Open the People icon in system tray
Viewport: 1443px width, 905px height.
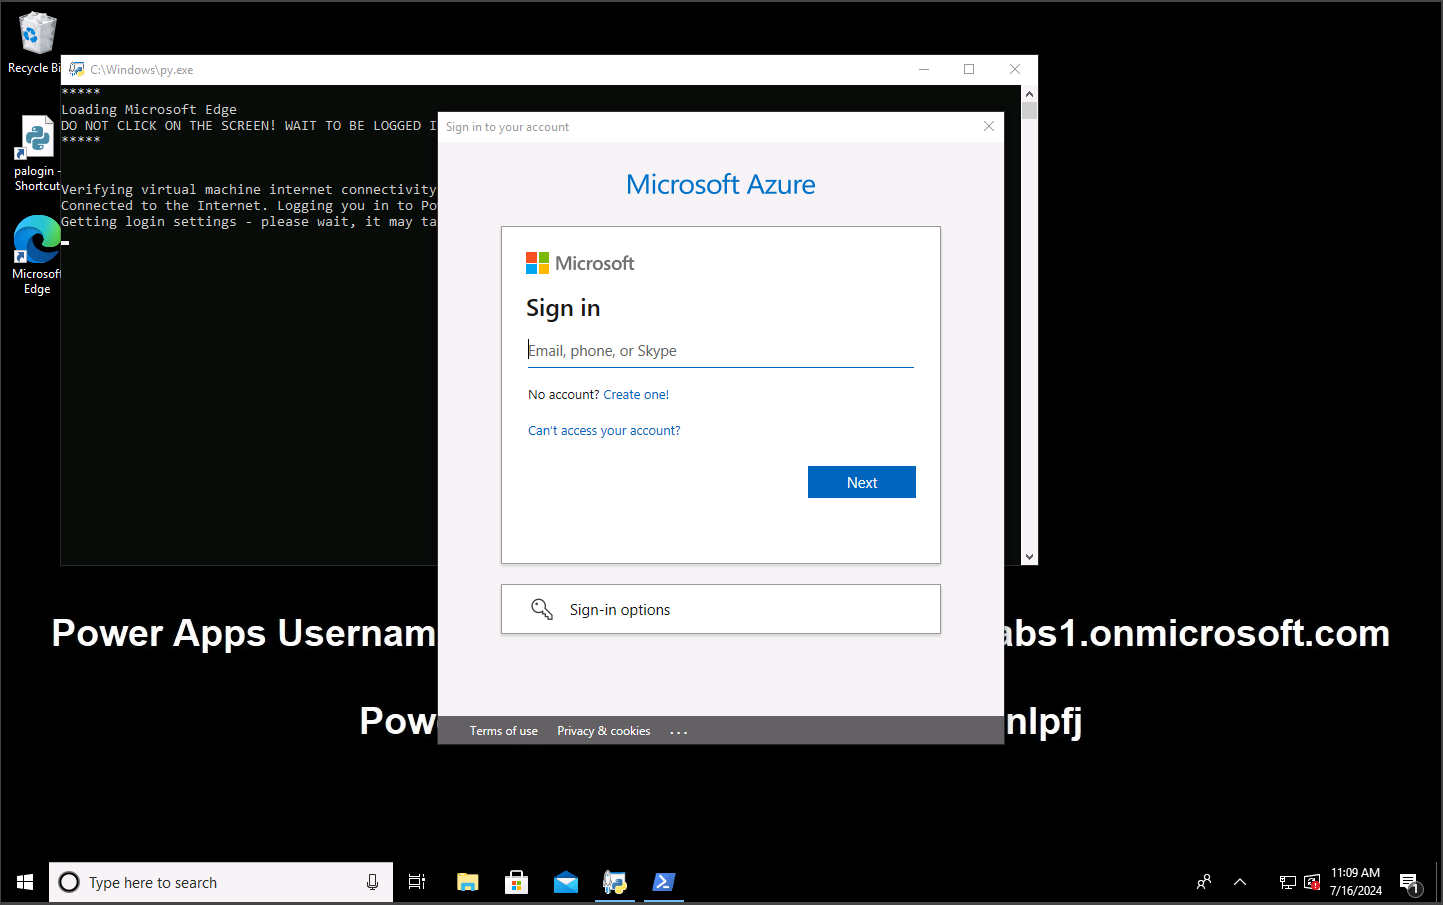point(1204,882)
